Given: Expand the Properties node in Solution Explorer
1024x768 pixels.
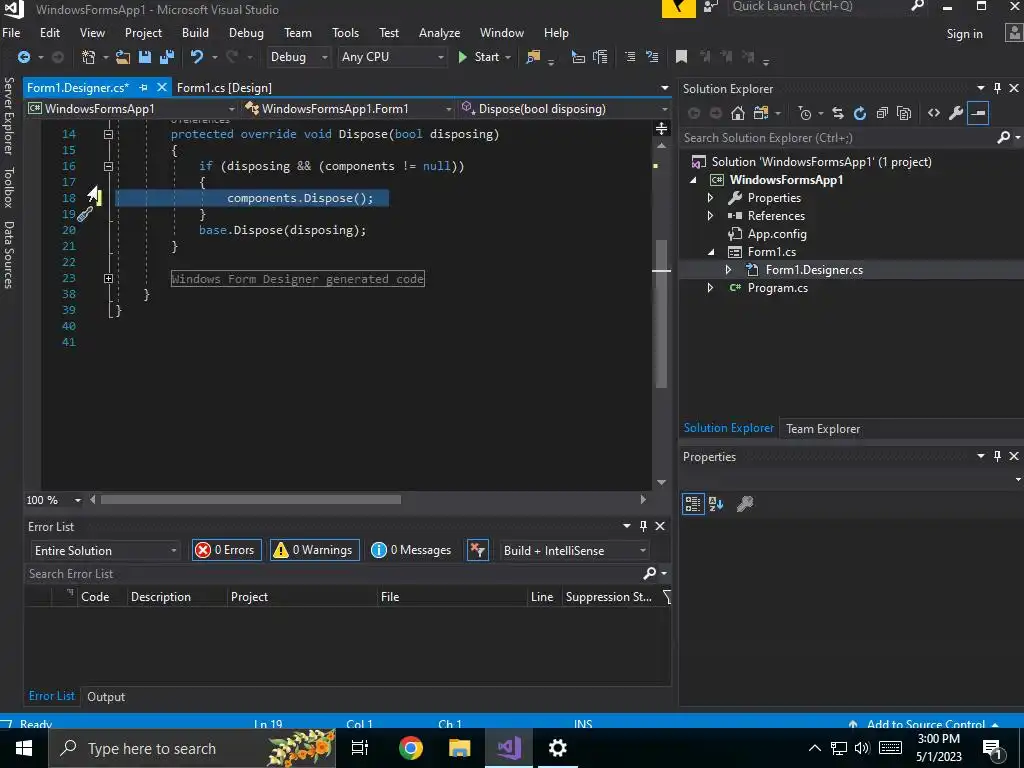Looking at the screenshot, I should click(711, 197).
